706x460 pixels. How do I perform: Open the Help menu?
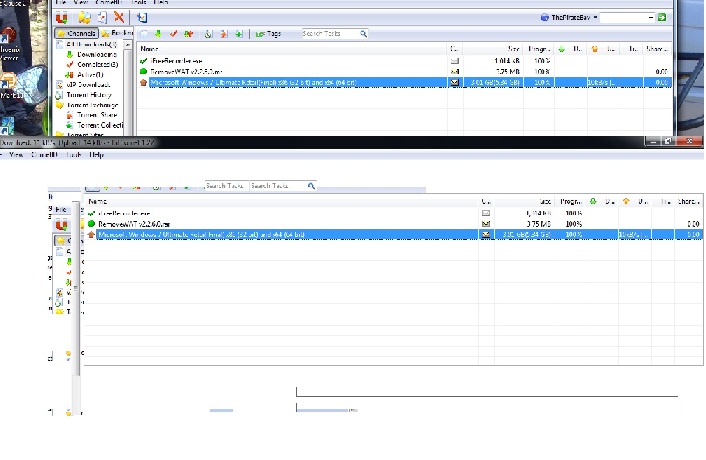(x=97, y=155)
